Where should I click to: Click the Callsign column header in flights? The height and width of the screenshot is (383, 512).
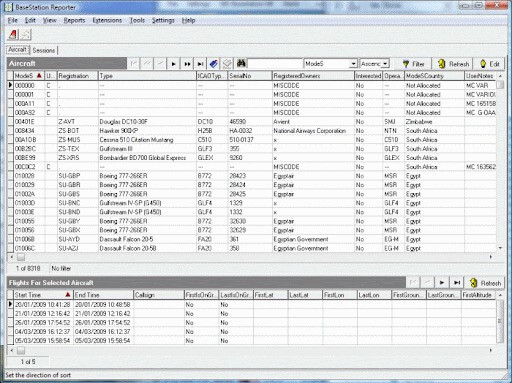click(x=159, y=295)
